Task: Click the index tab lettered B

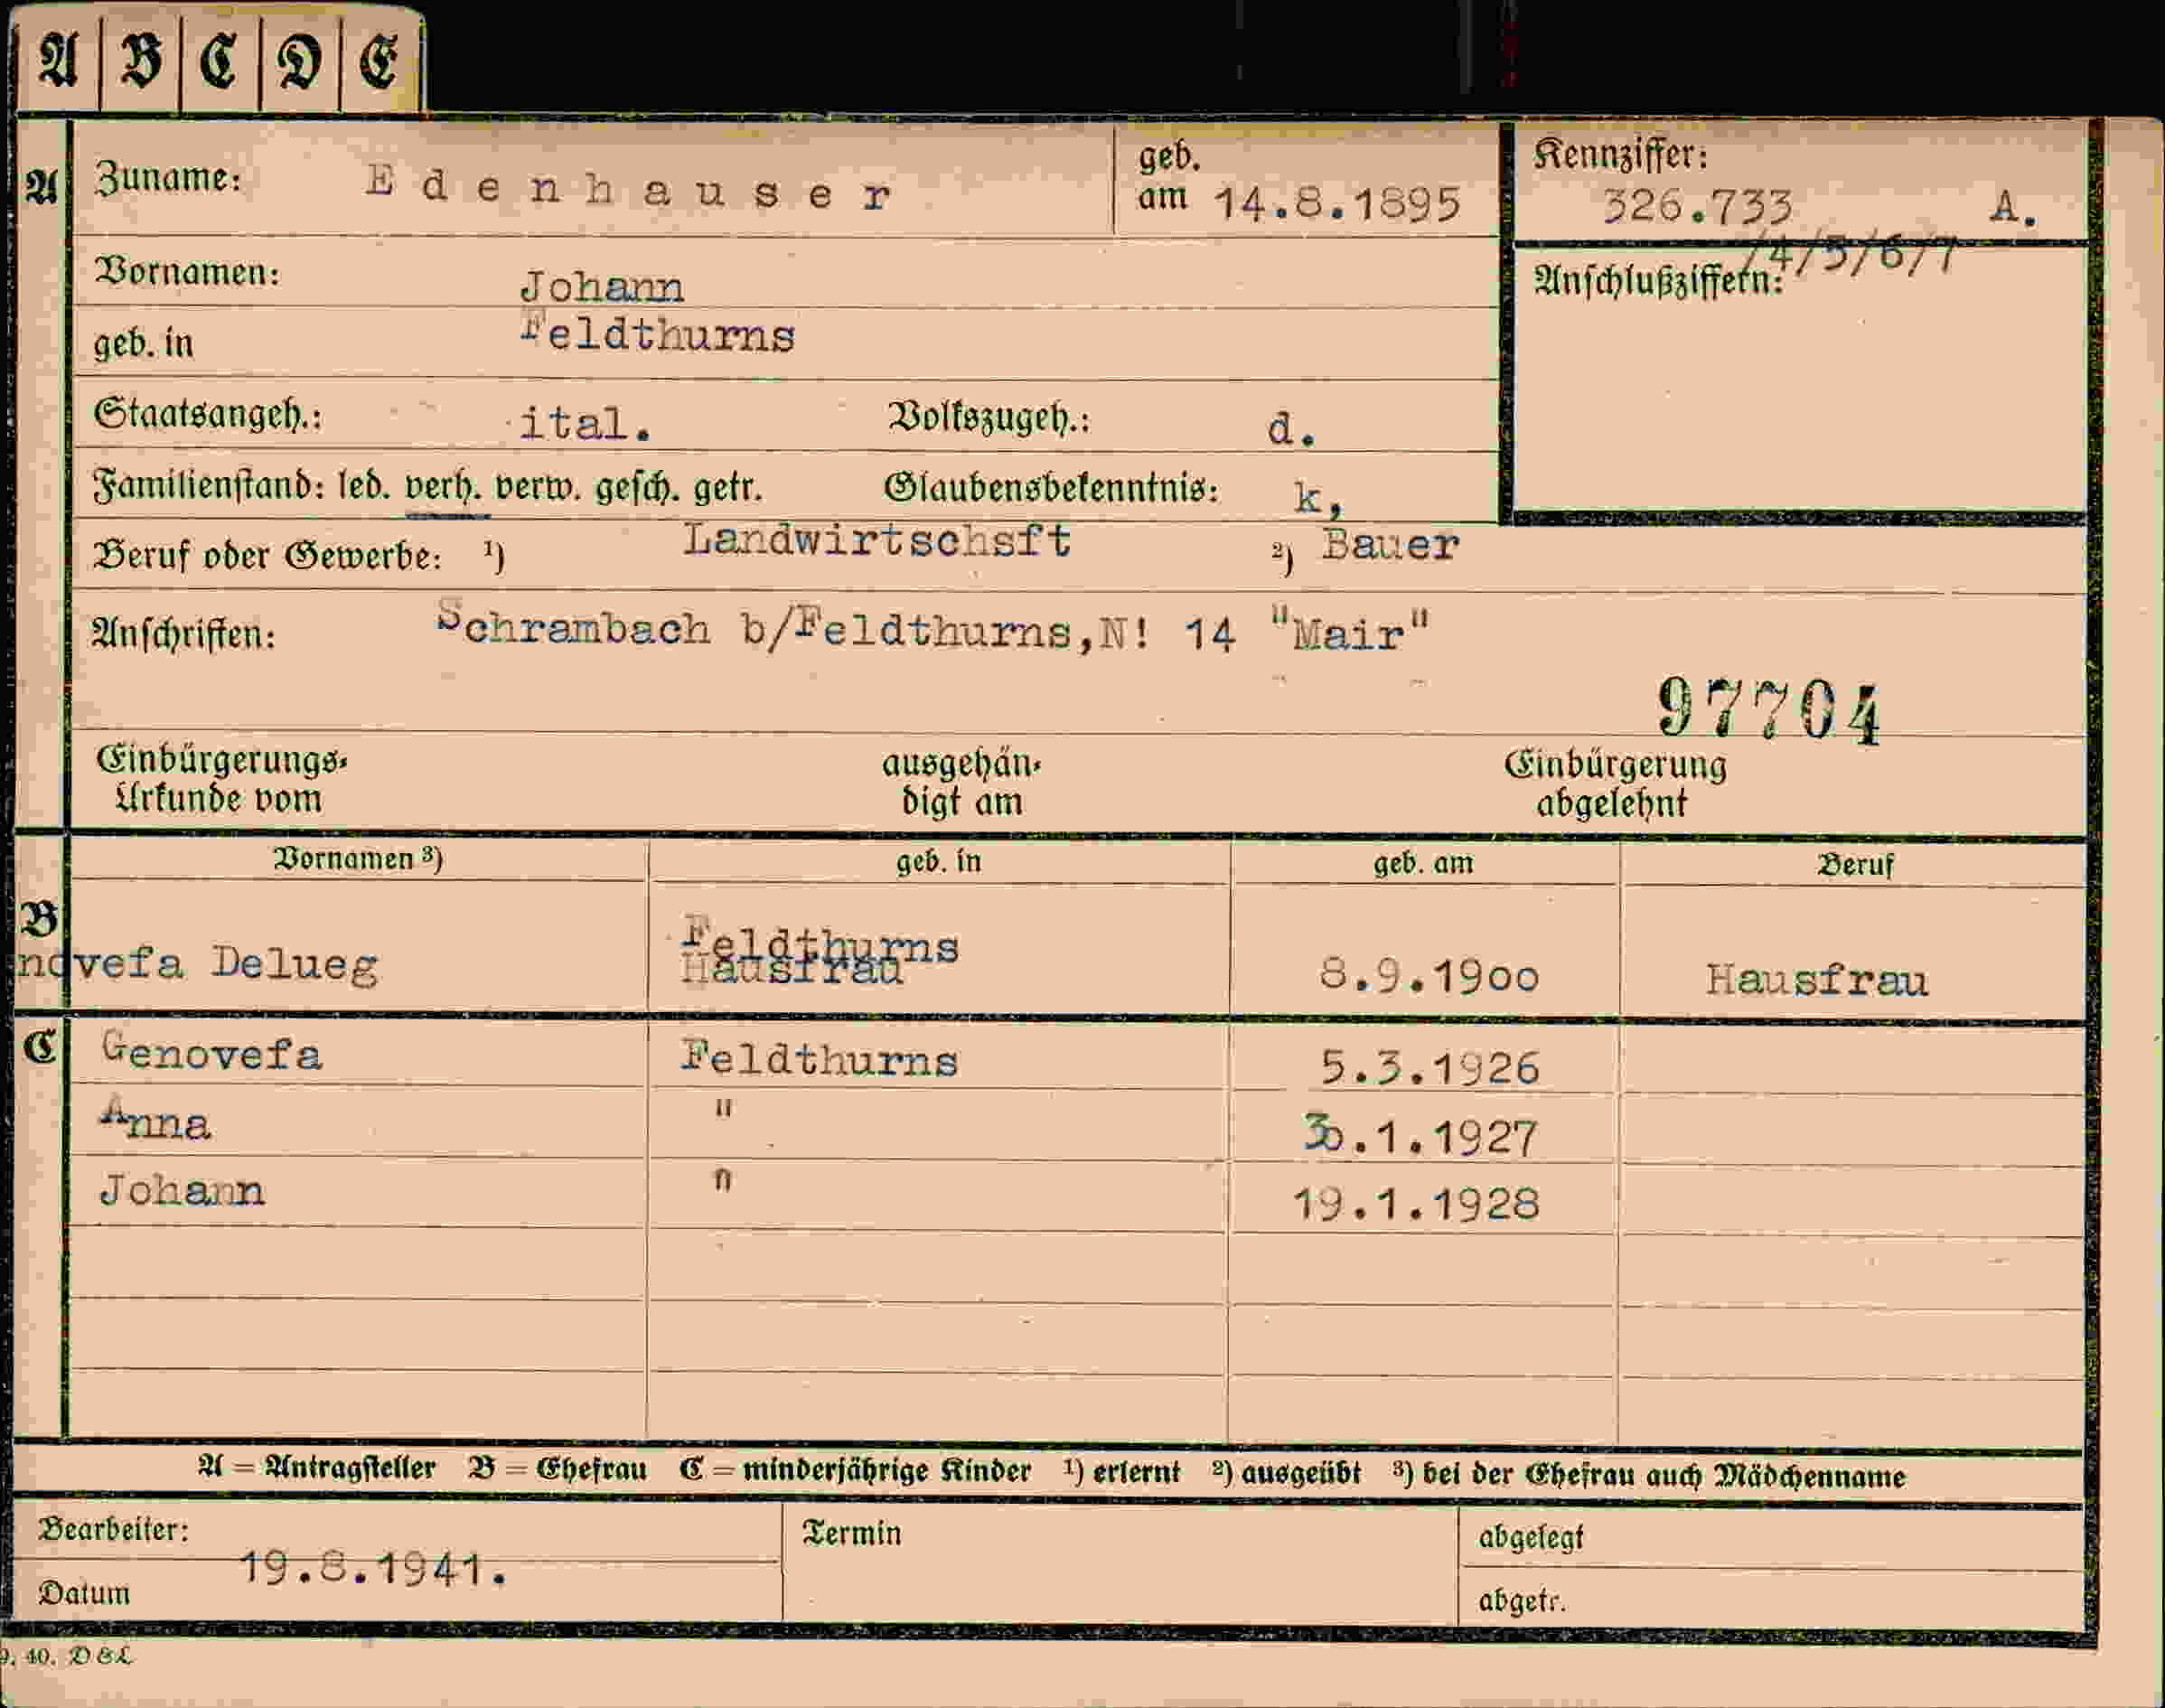Action: click(140, 60)
